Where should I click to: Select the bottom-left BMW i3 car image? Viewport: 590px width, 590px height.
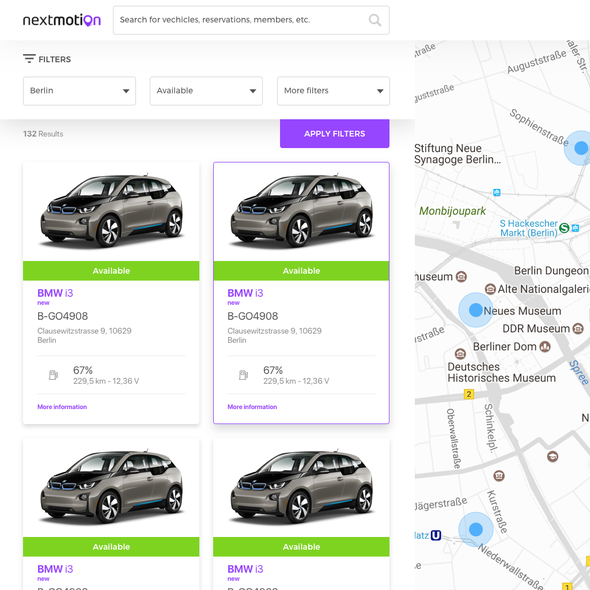coord(111,487)
